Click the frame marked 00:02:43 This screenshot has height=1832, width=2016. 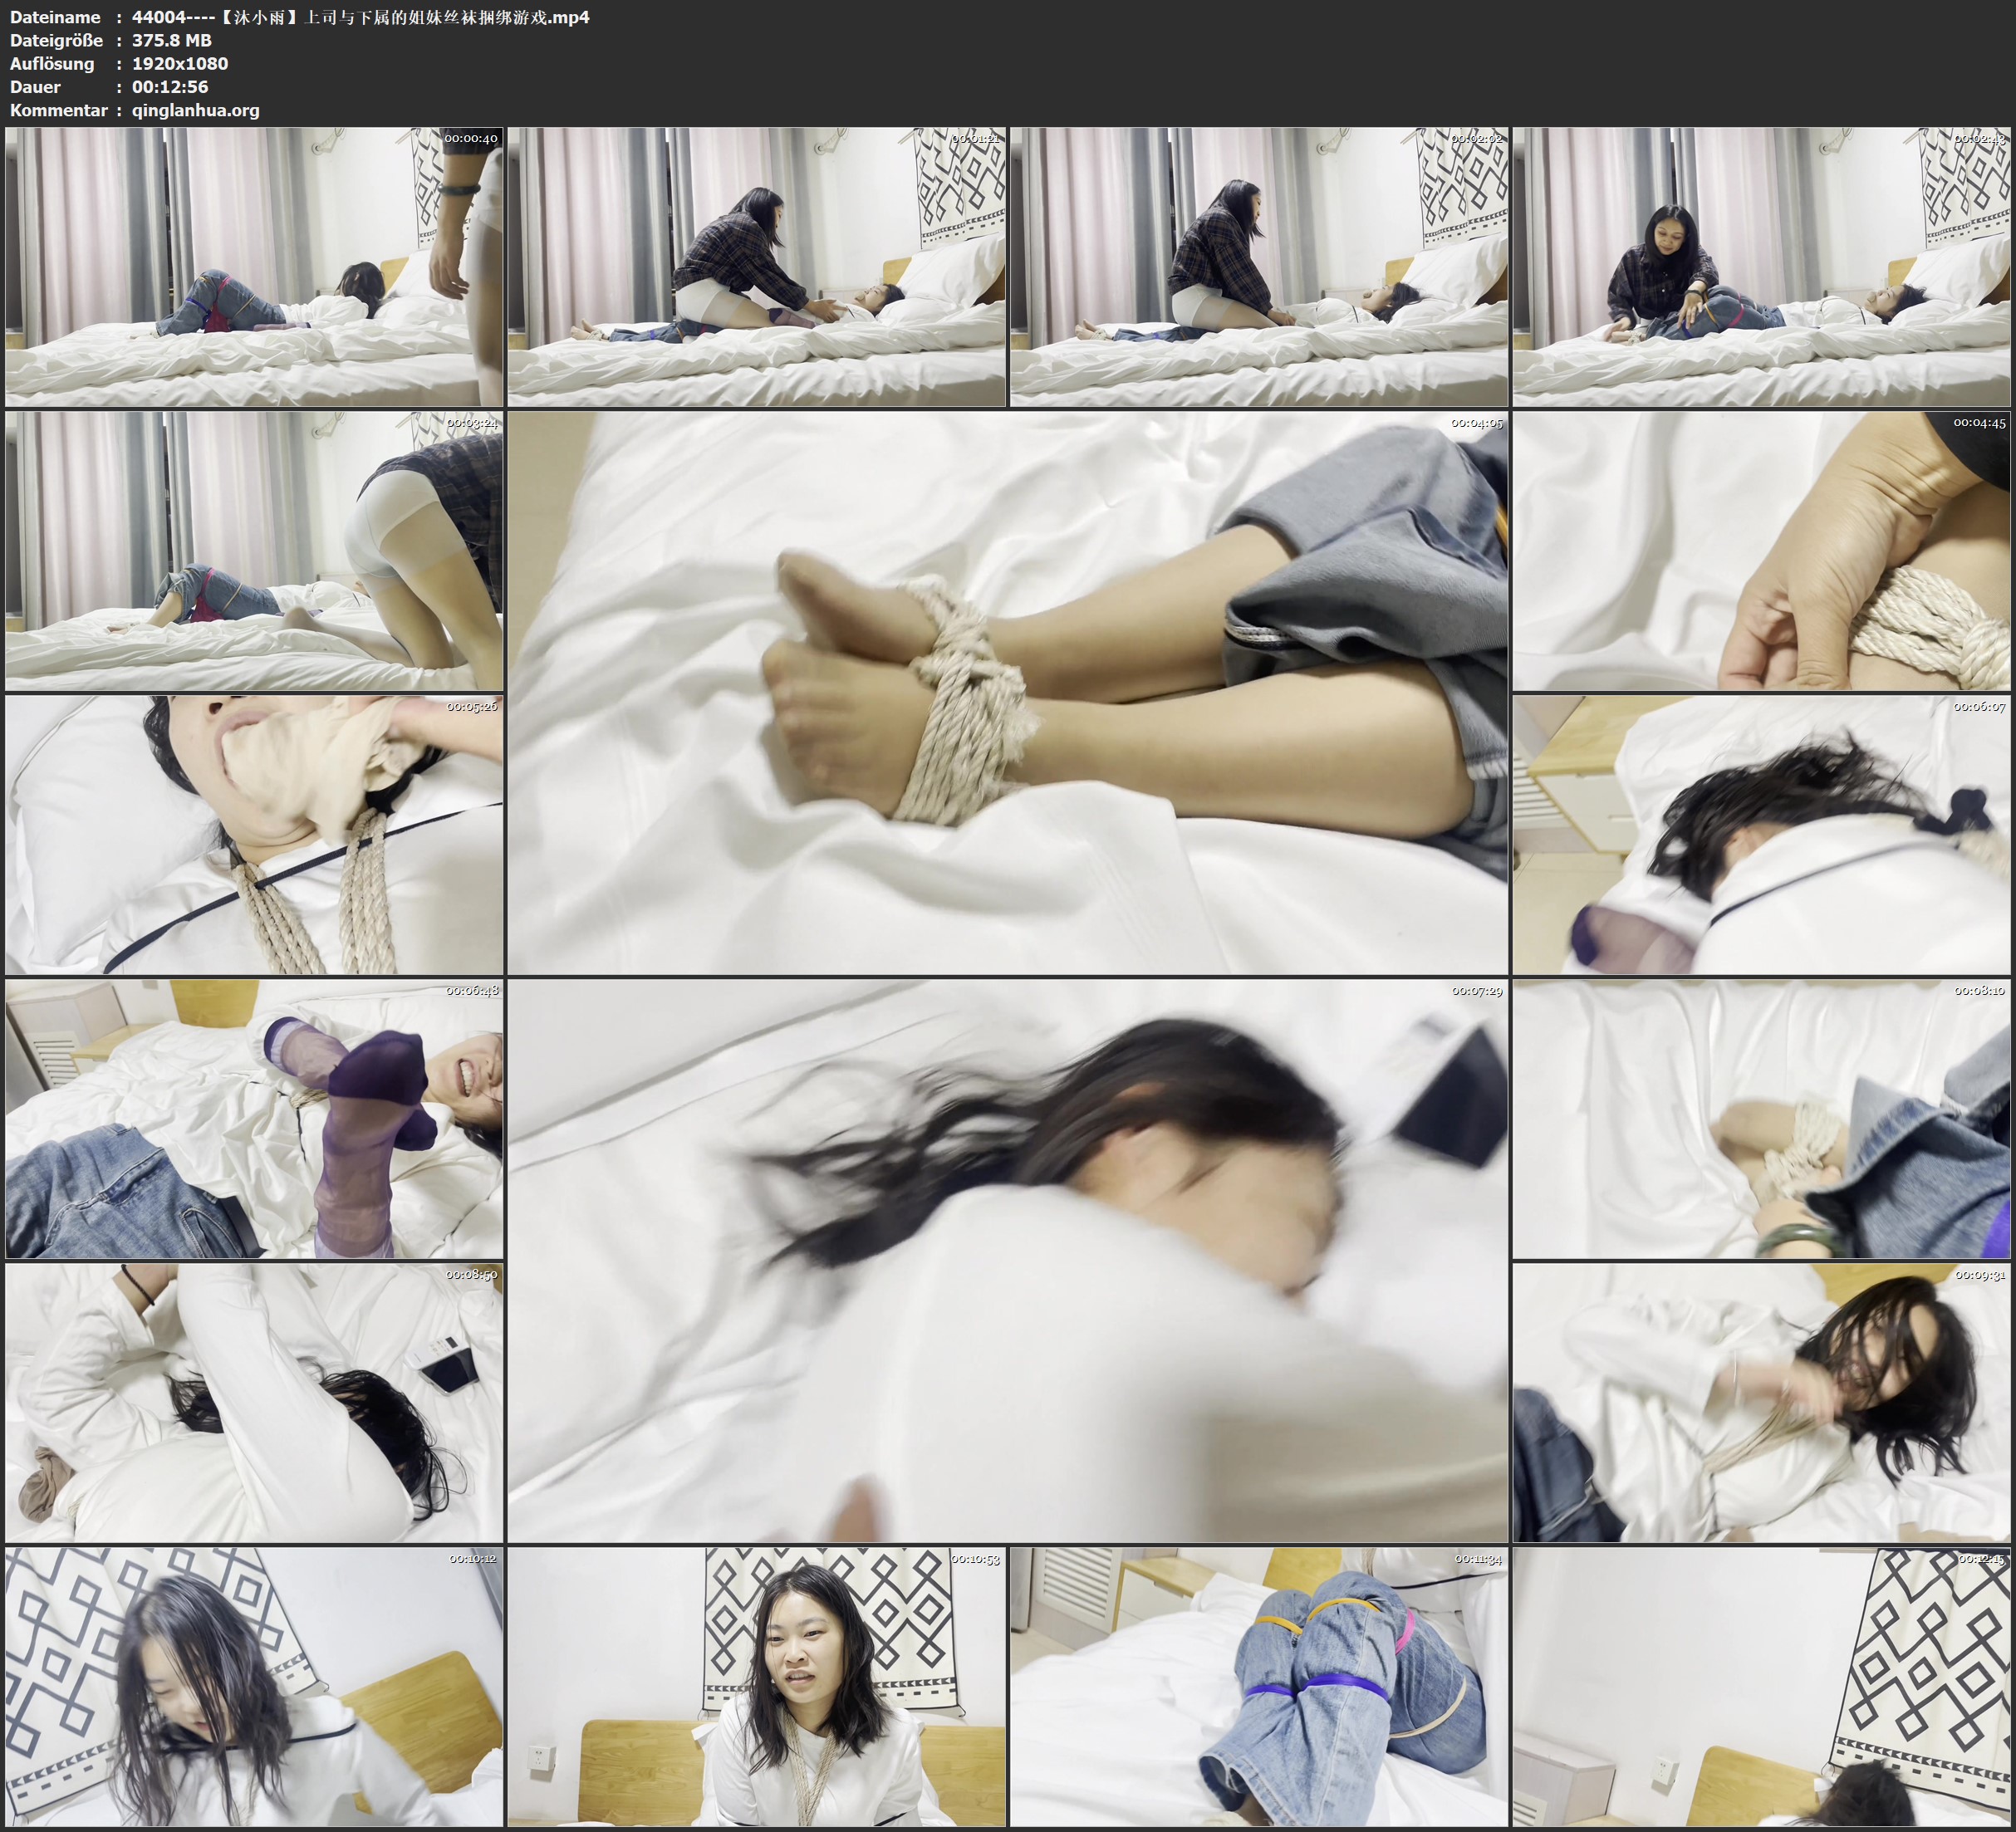1761,266
